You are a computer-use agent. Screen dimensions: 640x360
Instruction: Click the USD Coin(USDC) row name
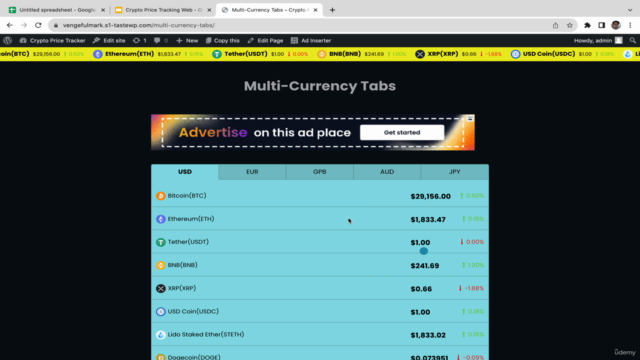[193, 311]
